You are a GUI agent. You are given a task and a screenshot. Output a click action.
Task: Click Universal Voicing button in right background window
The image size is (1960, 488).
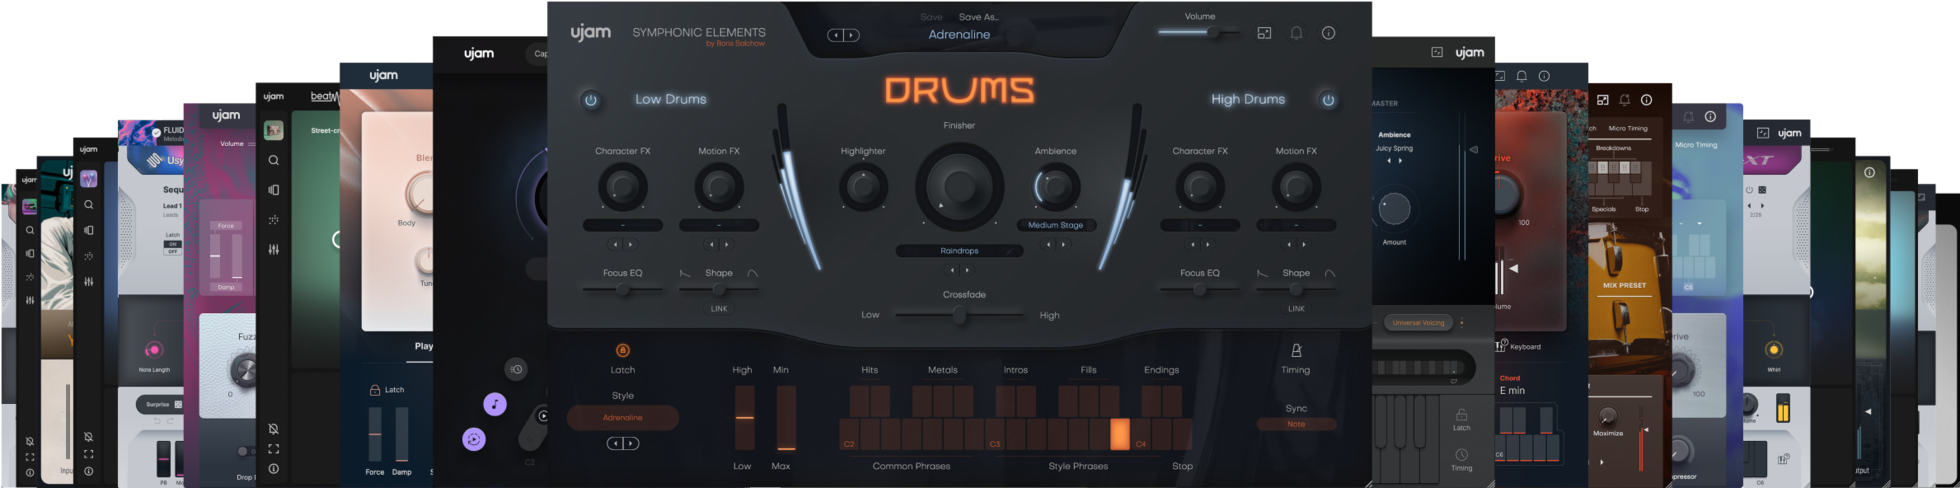click(1418, 322)
